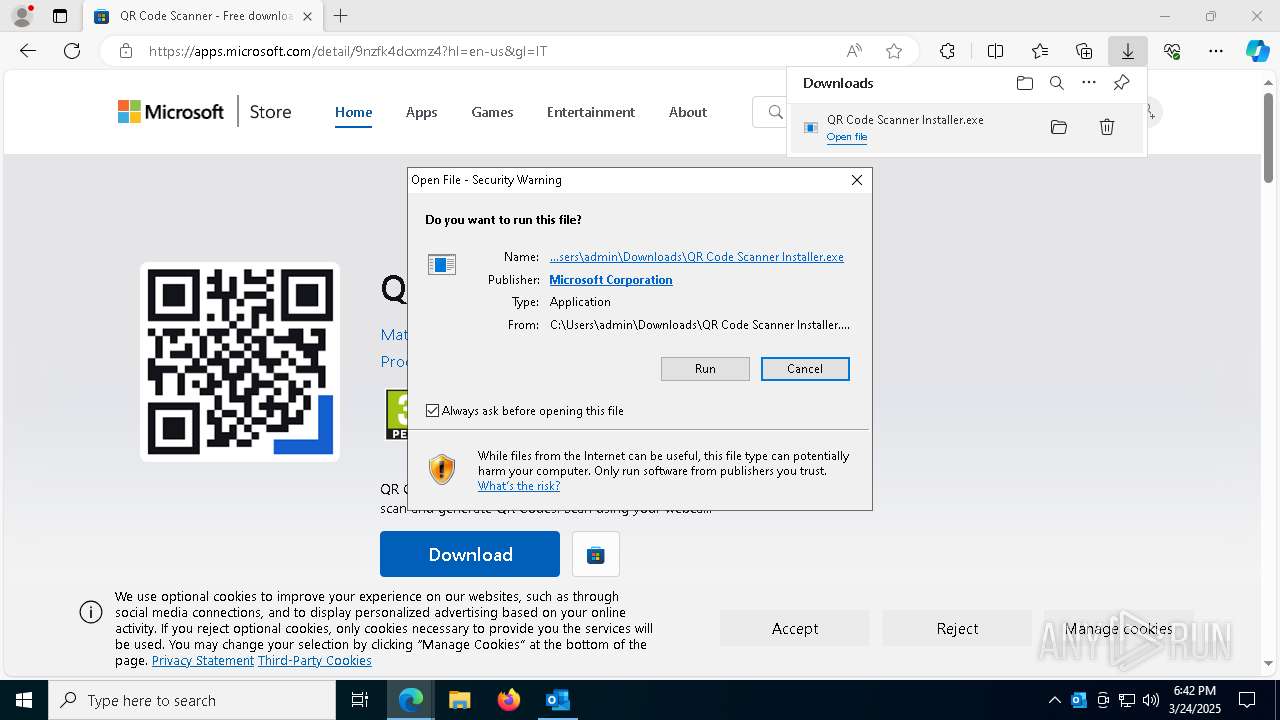
Task: Pin the Downloads panel
Action: (x=1121, y=83)
